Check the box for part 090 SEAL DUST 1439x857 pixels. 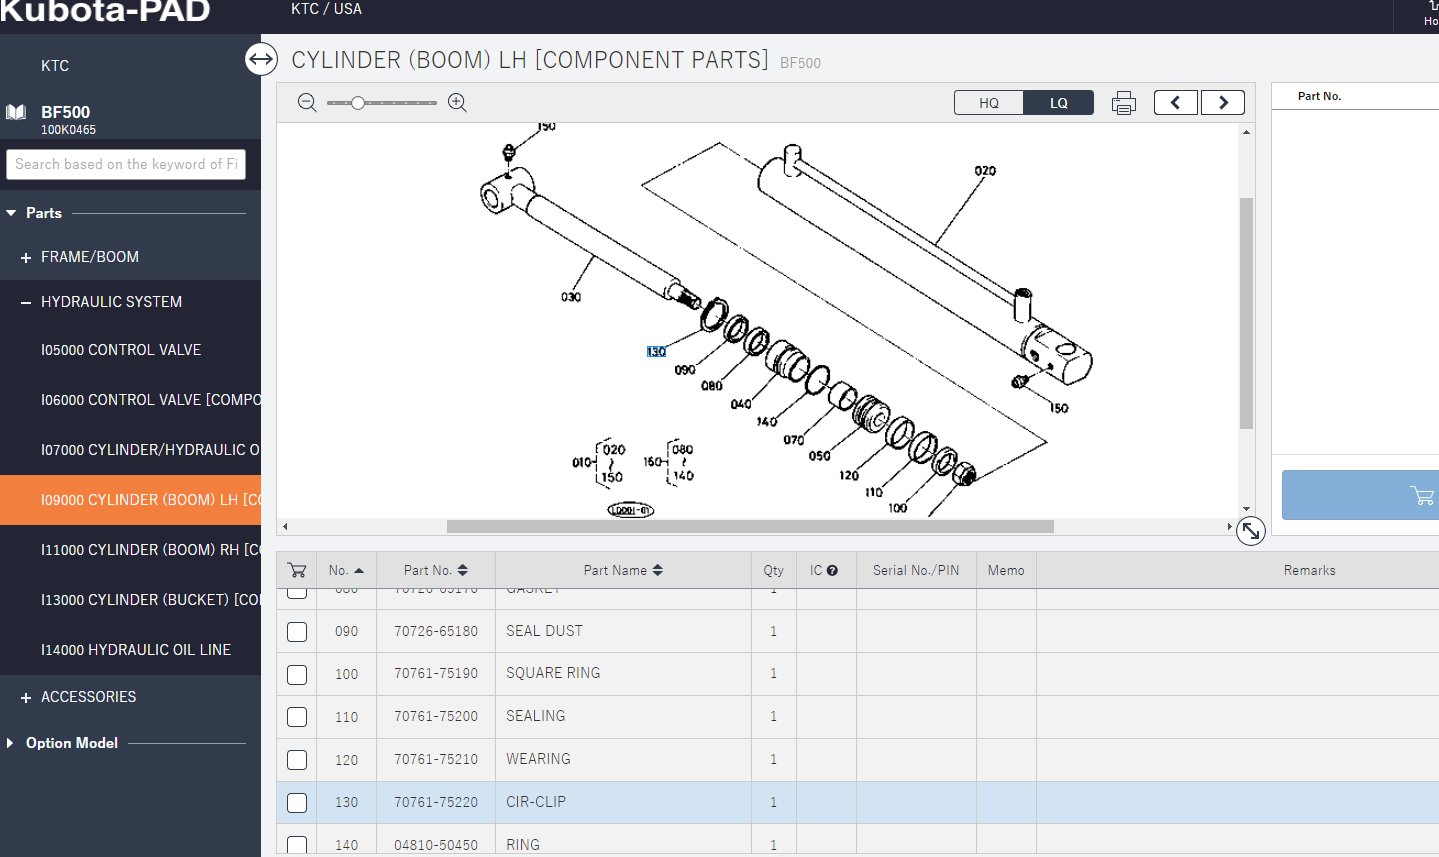pyautogui.click(x=297, y=632)
